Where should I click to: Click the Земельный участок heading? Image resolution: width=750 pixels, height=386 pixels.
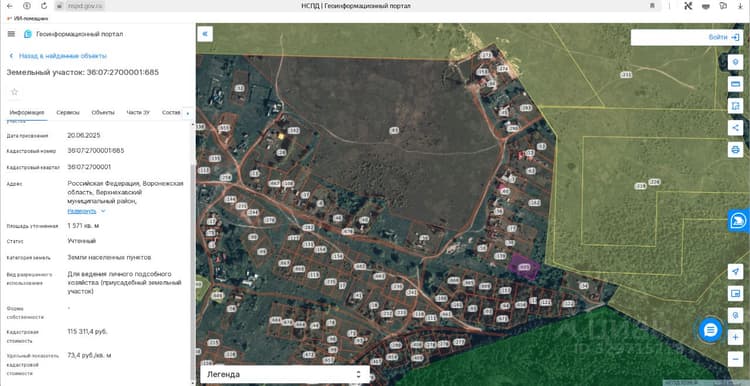click(x=82, y=72)
